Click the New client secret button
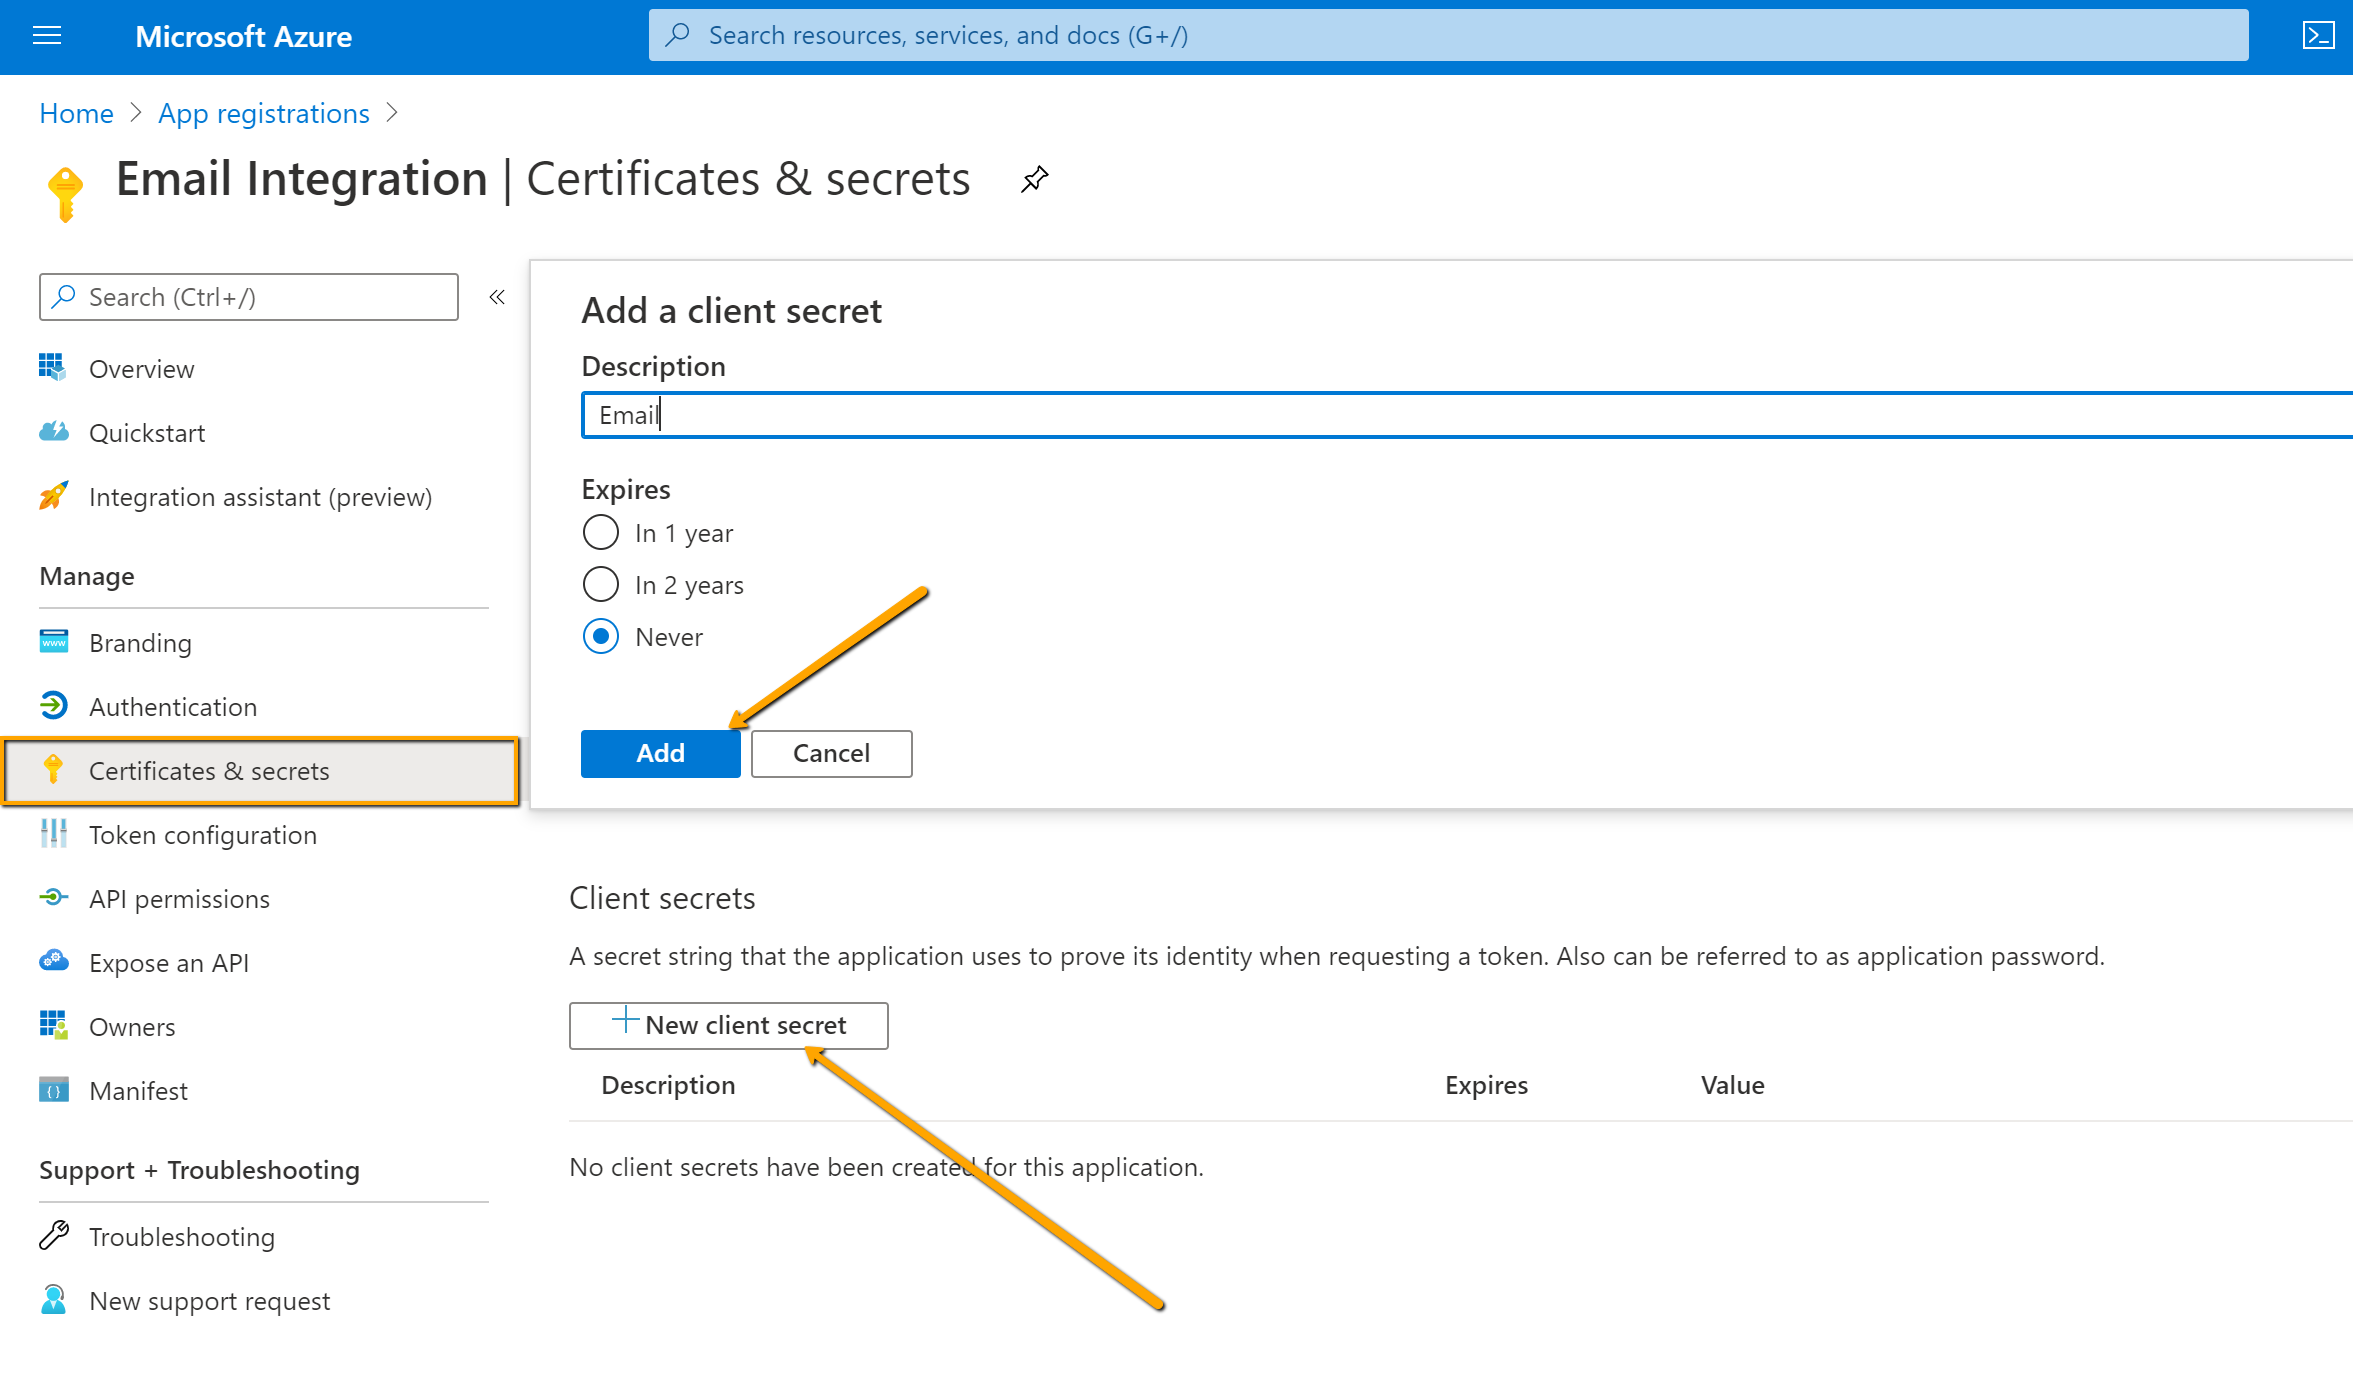Image resolution: width=2353 pixels, height=1399 pixels. click(728, 1025)
